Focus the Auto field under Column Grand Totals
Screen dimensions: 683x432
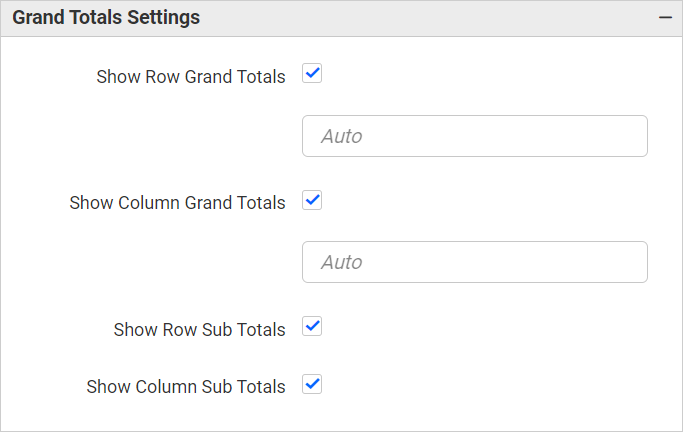pyautogui.click(x=474, y=262)
